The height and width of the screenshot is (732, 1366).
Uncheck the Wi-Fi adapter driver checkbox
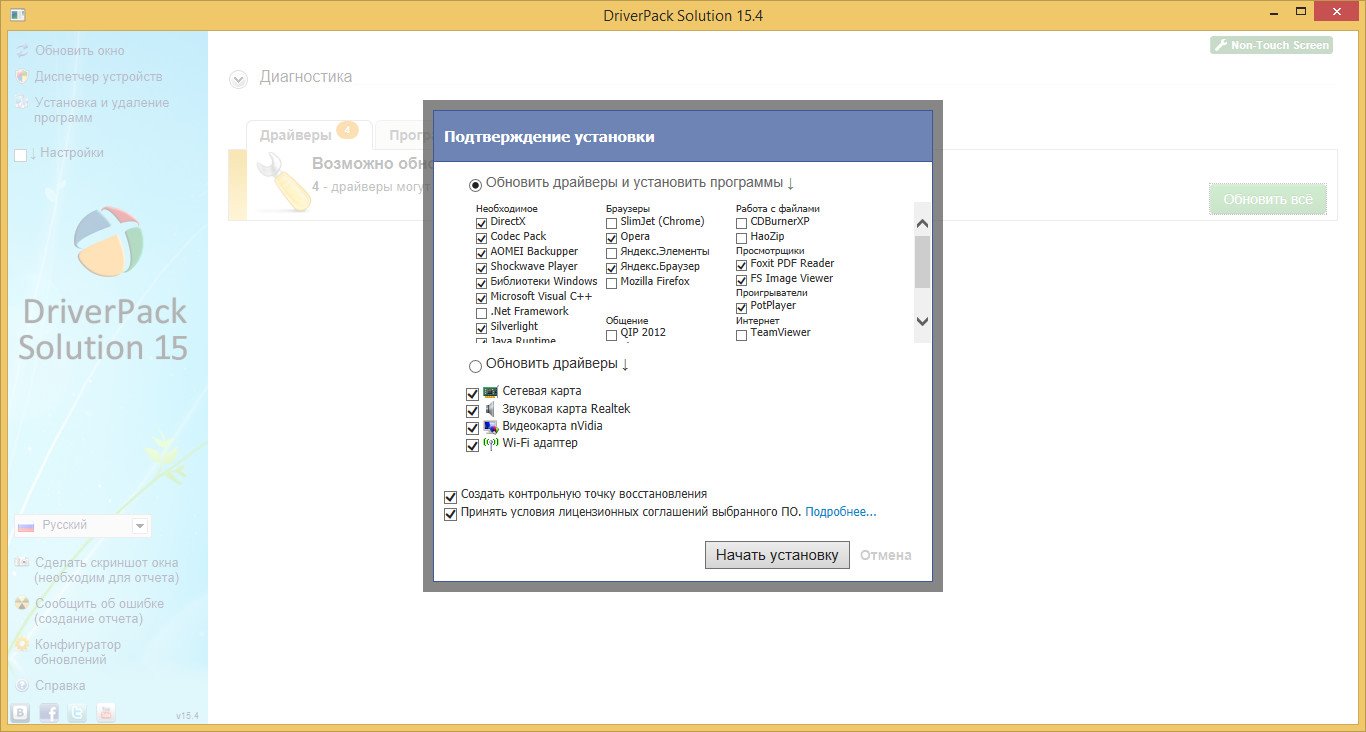(x=473, y=445)
